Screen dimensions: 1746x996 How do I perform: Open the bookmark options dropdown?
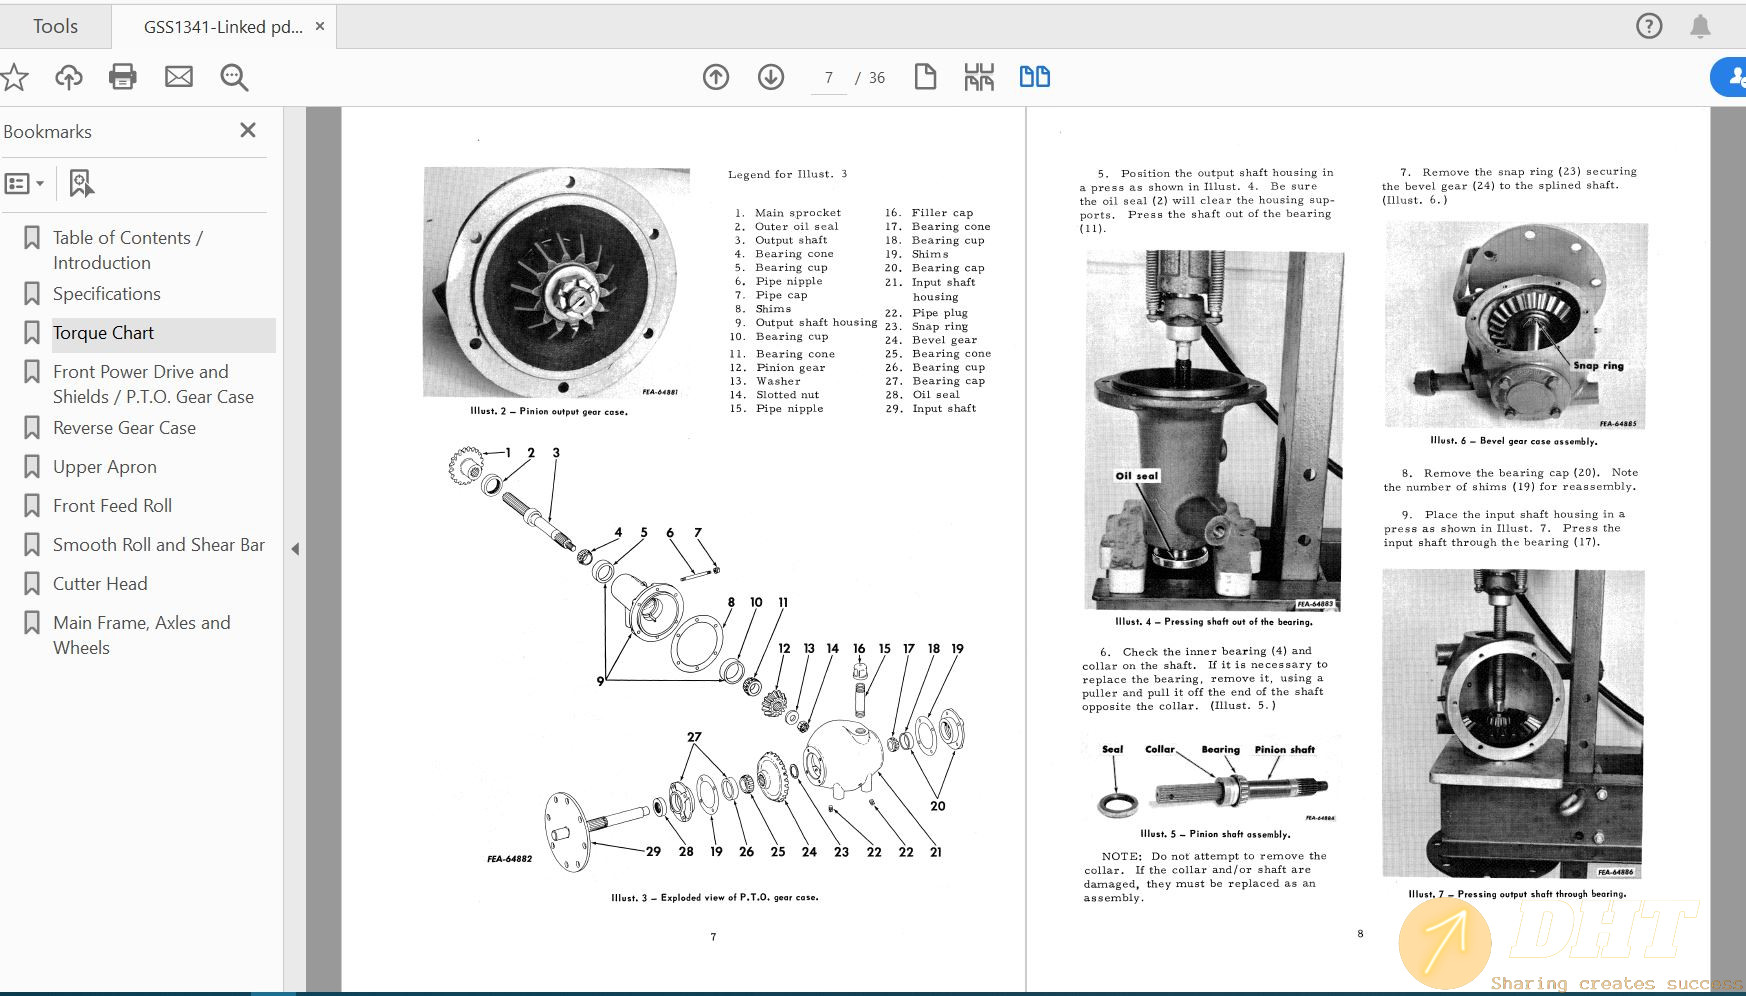pyautogui.click(x=25, y=183)
